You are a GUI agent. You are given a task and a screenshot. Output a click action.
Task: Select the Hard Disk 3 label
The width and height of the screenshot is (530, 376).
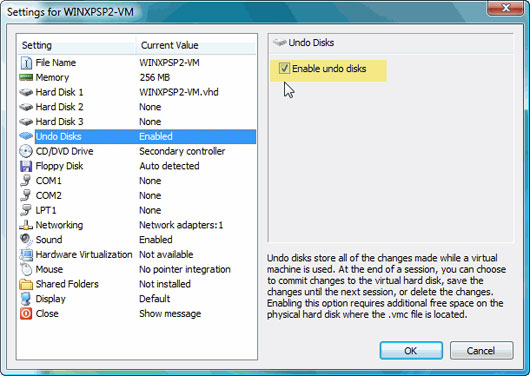(59, 121)
